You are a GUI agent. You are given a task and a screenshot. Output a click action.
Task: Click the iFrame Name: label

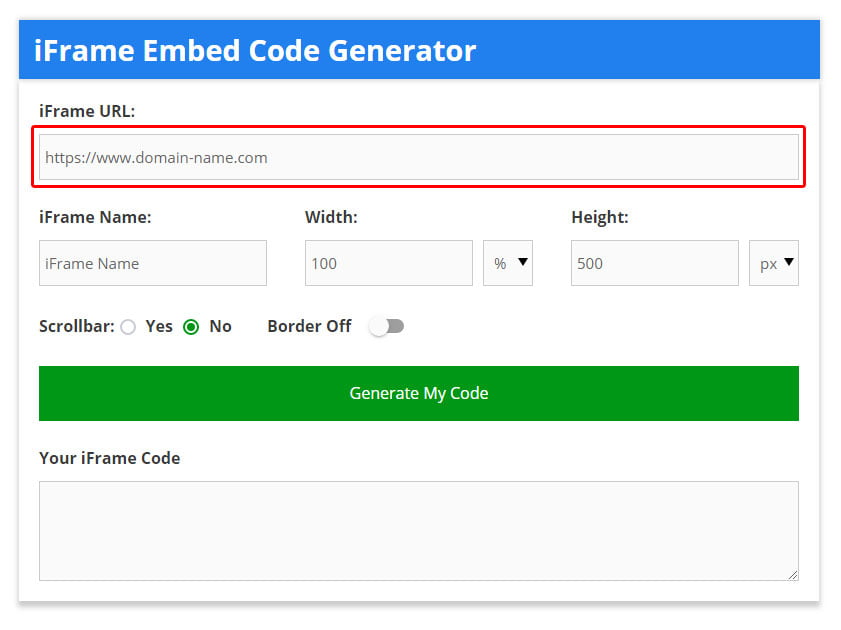click(95, 217)
